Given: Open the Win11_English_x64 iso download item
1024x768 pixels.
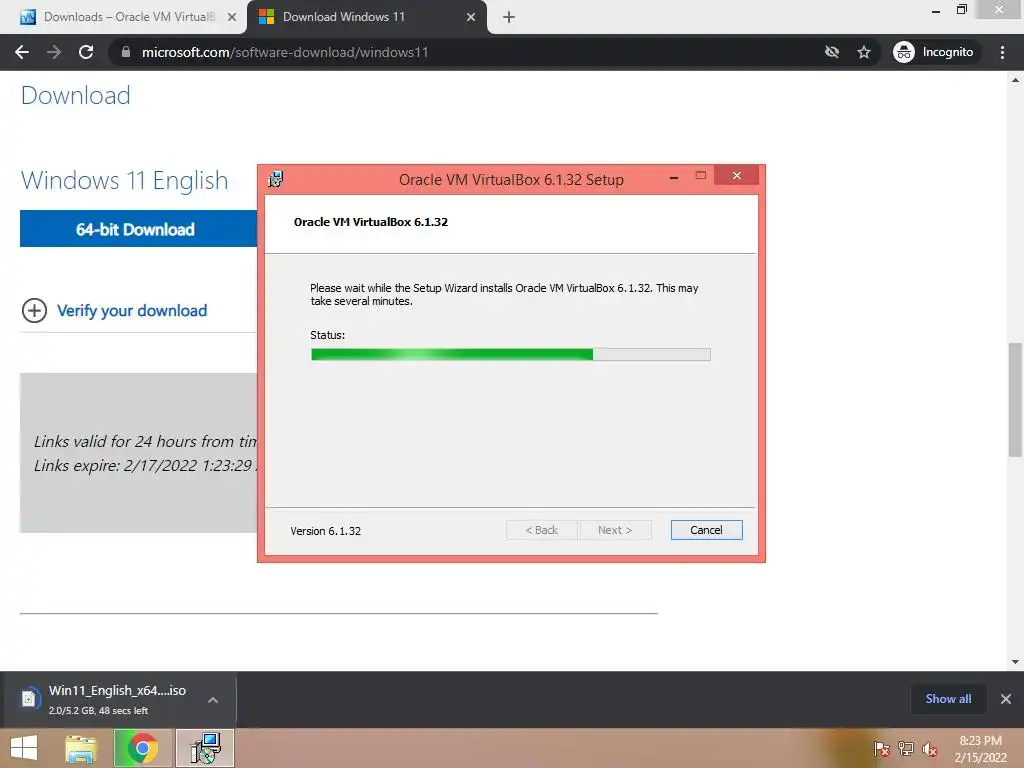Looking at the screenshot, I should (118, 699).
